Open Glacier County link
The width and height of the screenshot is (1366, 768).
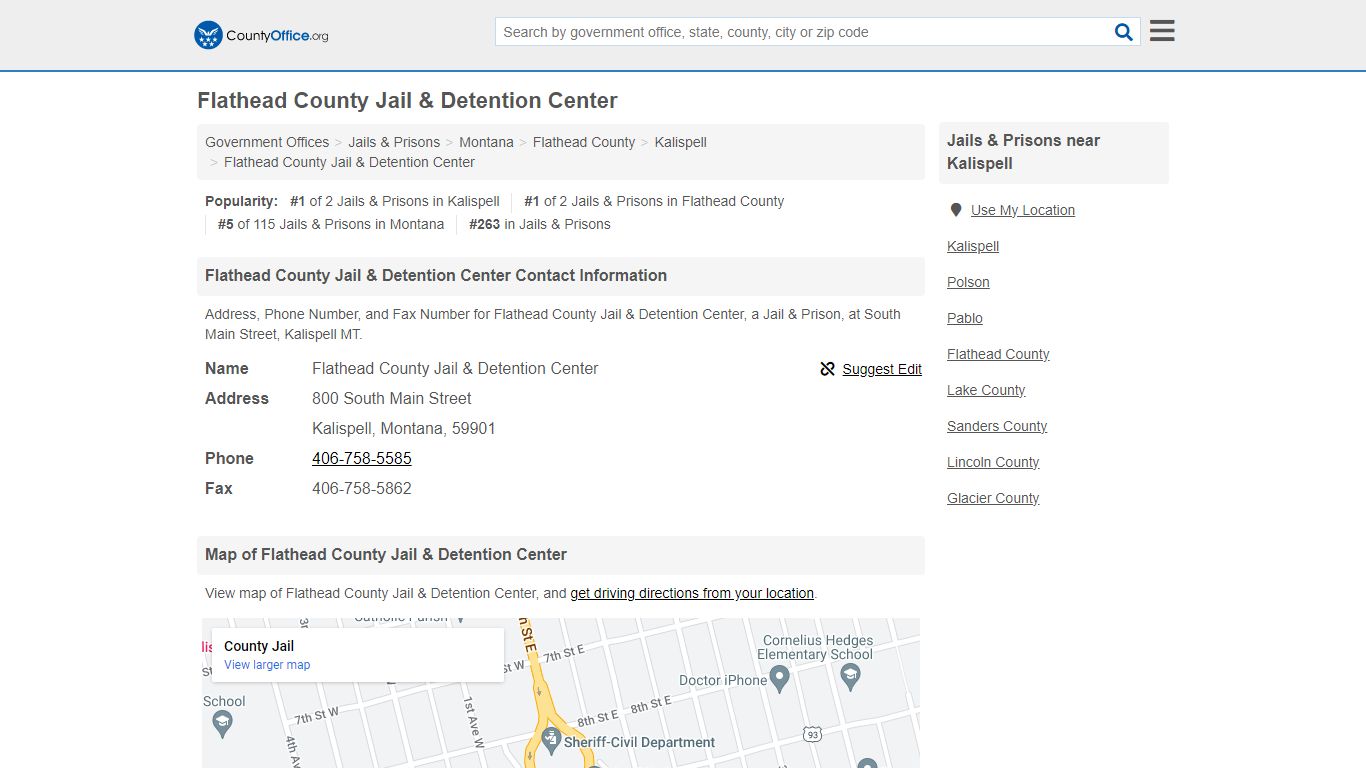tap(993, 498)
